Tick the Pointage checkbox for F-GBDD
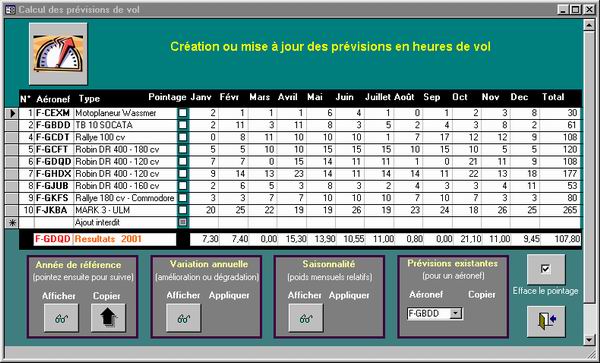The height and width of the screenshot is (363, 600). coord(183,125)
